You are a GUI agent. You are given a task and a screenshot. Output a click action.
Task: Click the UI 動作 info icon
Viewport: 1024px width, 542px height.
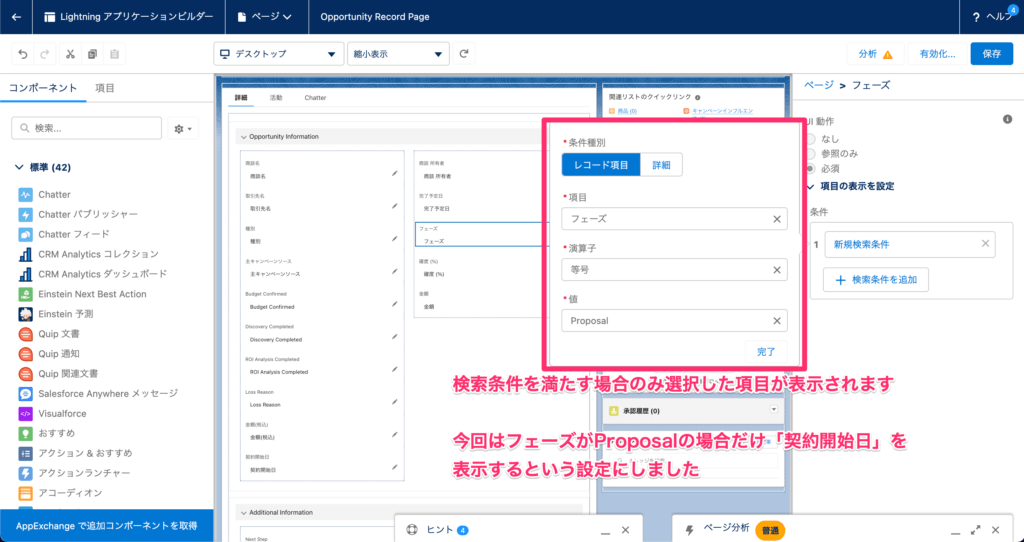[x=1008, y=120]
